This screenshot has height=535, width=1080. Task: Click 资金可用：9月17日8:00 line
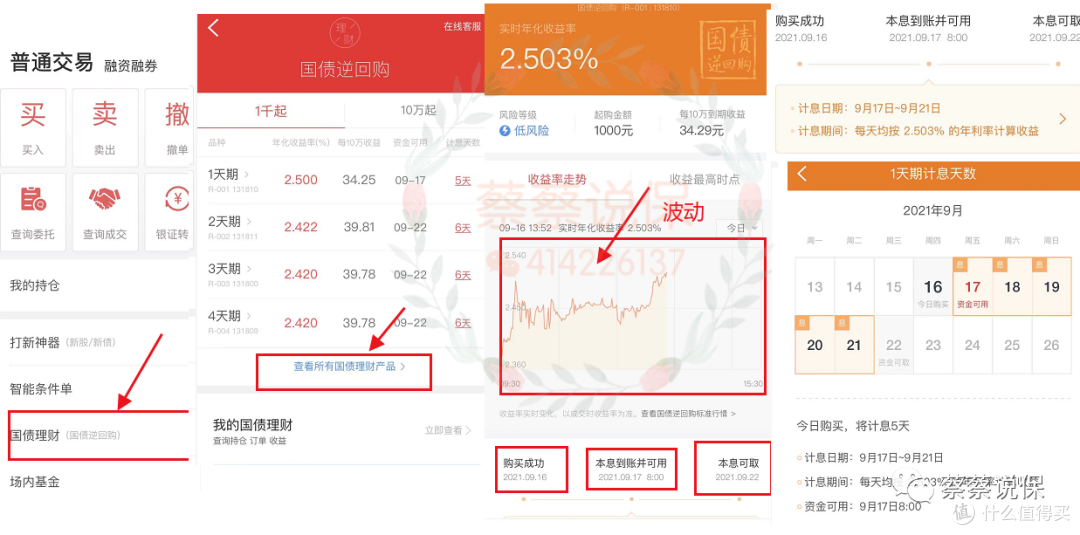859,506
